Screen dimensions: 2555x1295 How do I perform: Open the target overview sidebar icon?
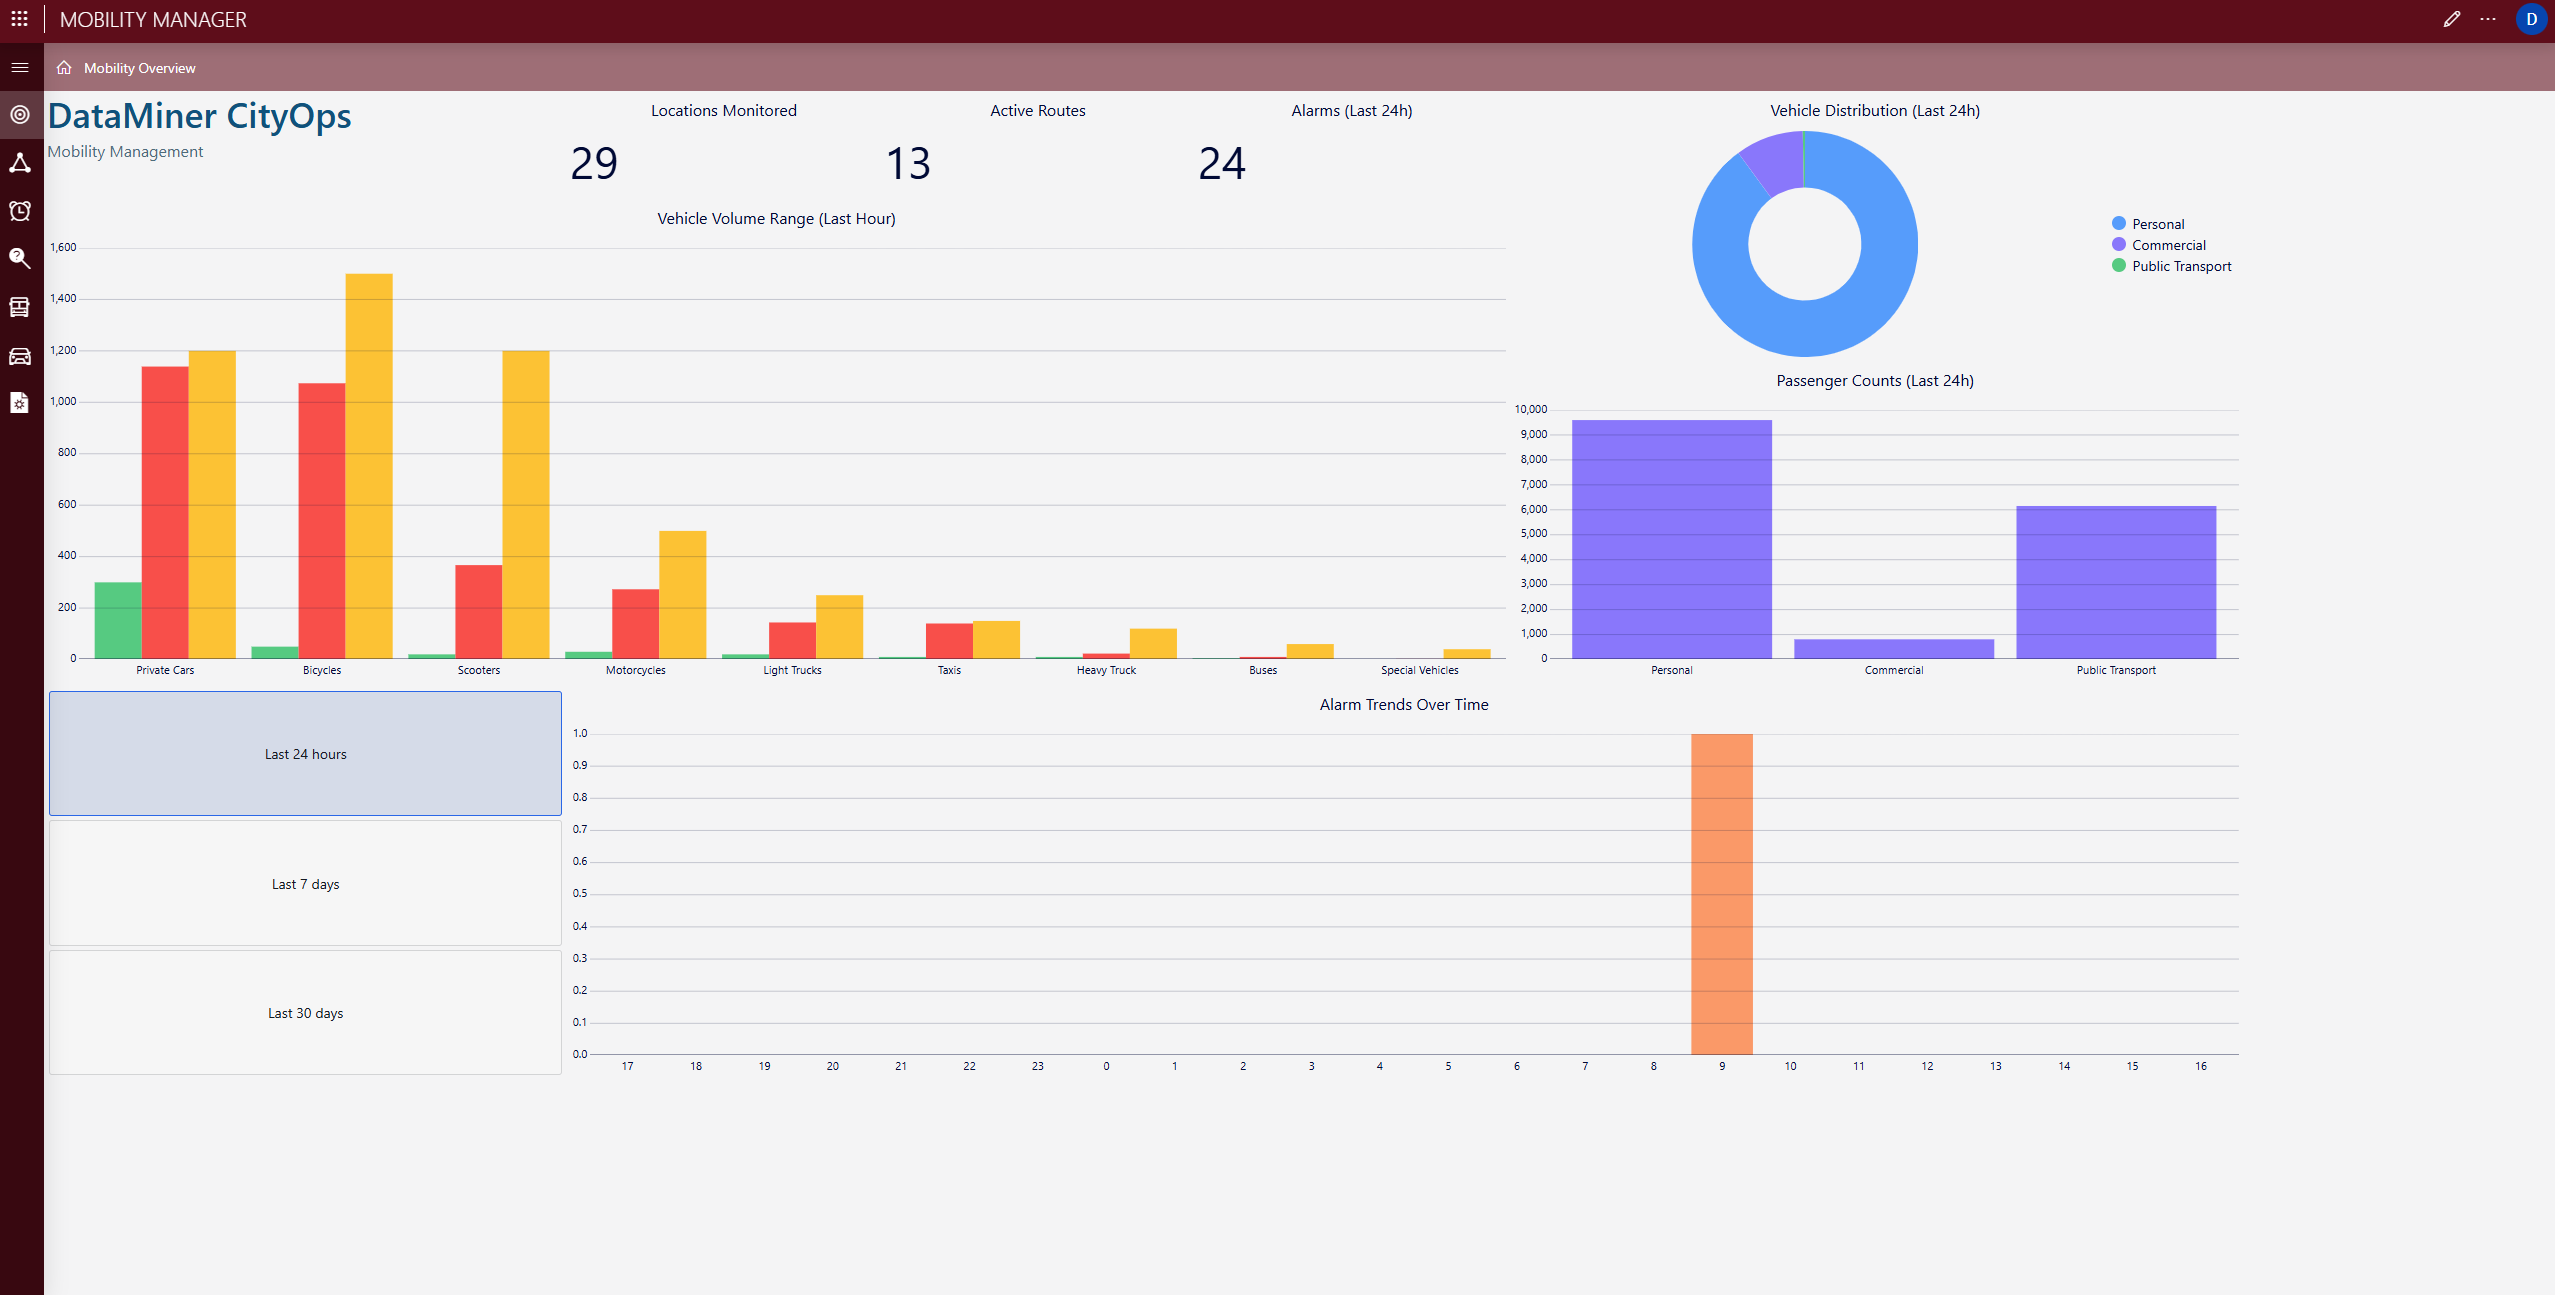pos(19,114)
